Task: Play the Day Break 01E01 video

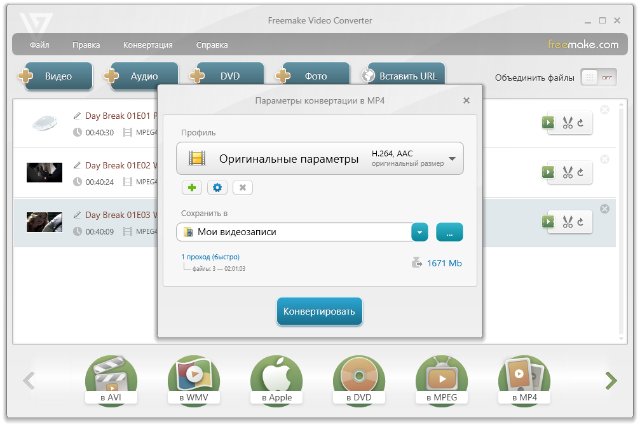Action: [x=548, y=122]
